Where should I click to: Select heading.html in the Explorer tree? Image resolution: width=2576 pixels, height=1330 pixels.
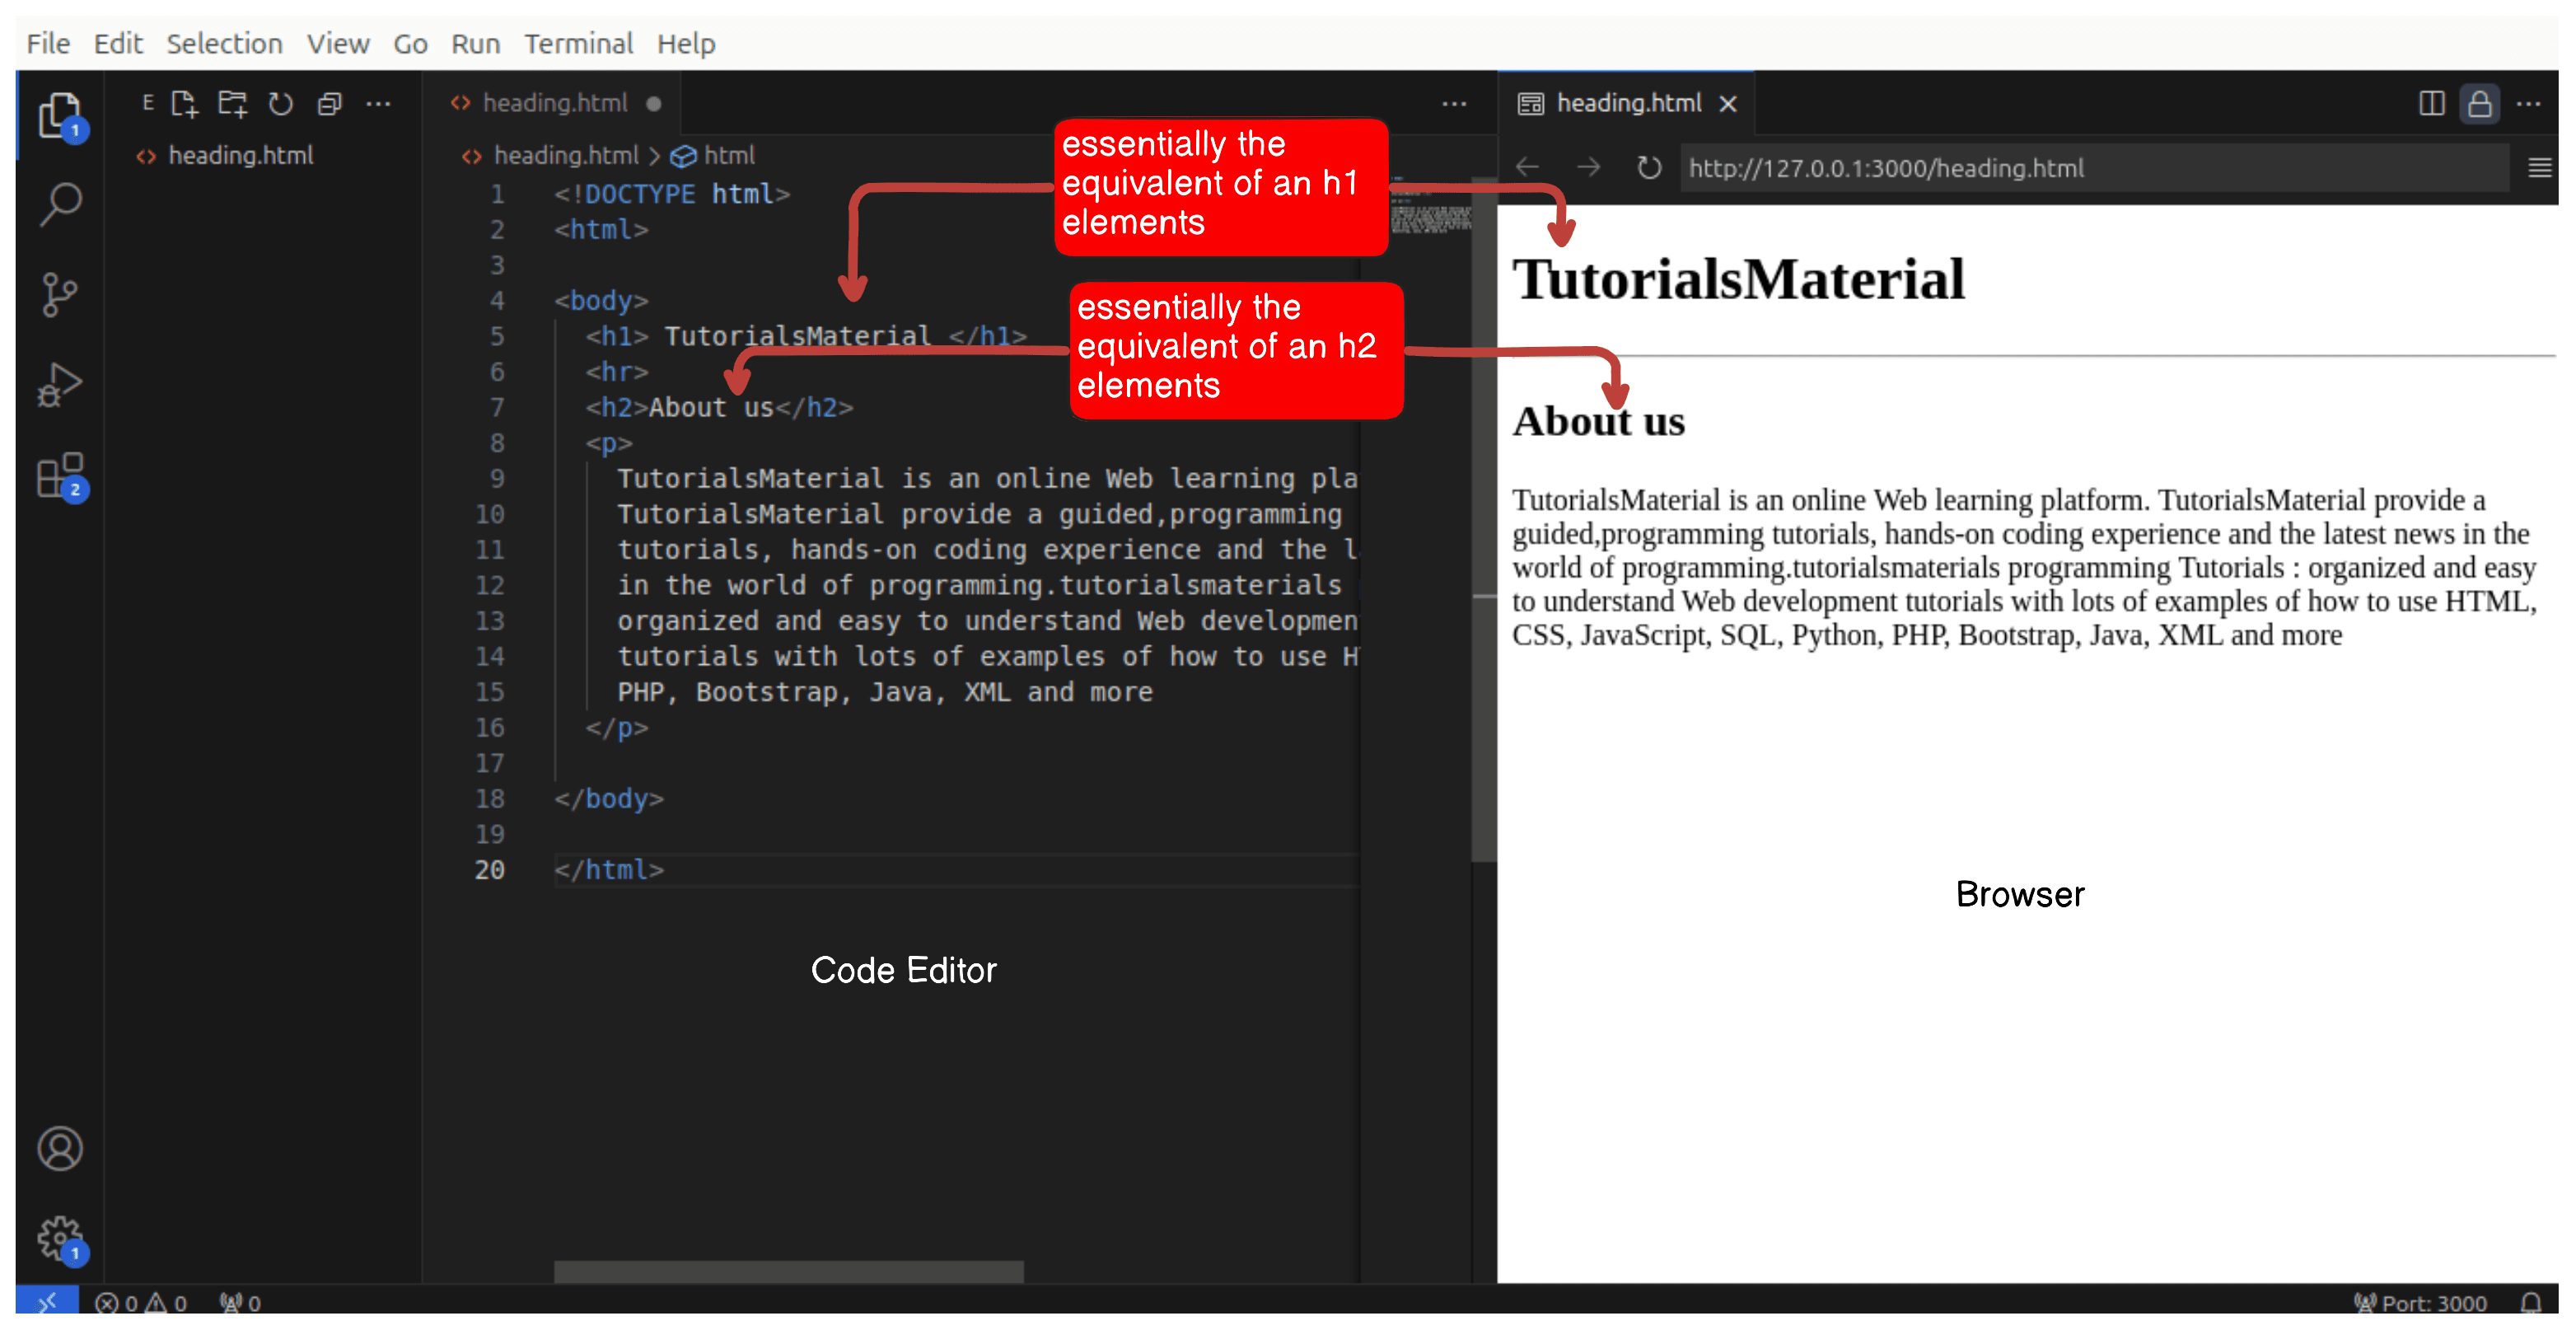(240, 156)
